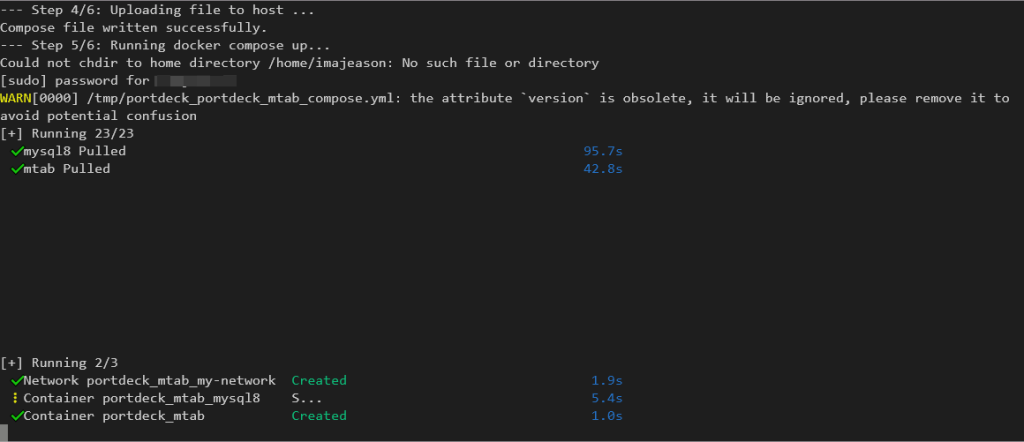Screen dimensions: 1024x442
Task: Click the checkmark beside Container portdeck_mtab
Action: (x=17, y=416)
